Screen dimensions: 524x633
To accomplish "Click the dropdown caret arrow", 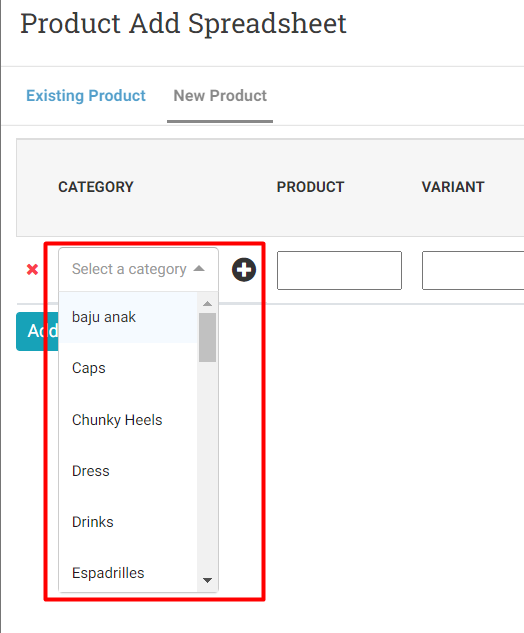I will pyautogui.click(x=199, y=268).
